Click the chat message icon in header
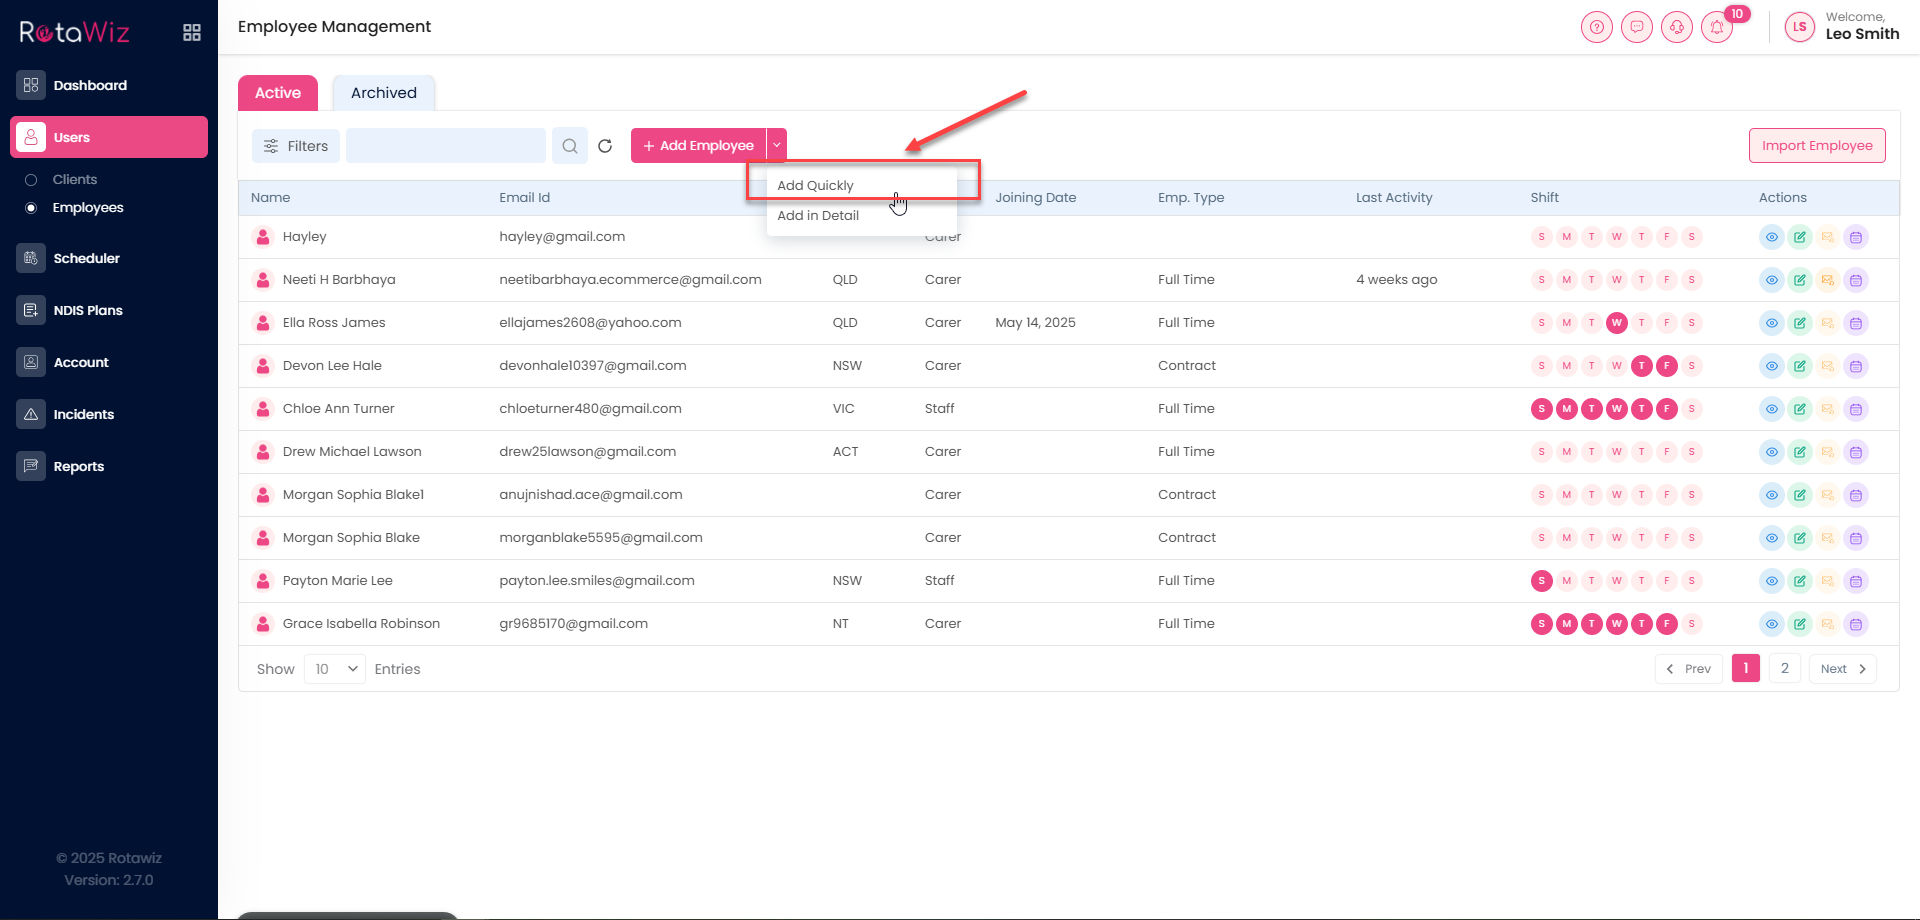Image resolution: width=1920 pixels, height=920 pixels. tap(1637, 28)
